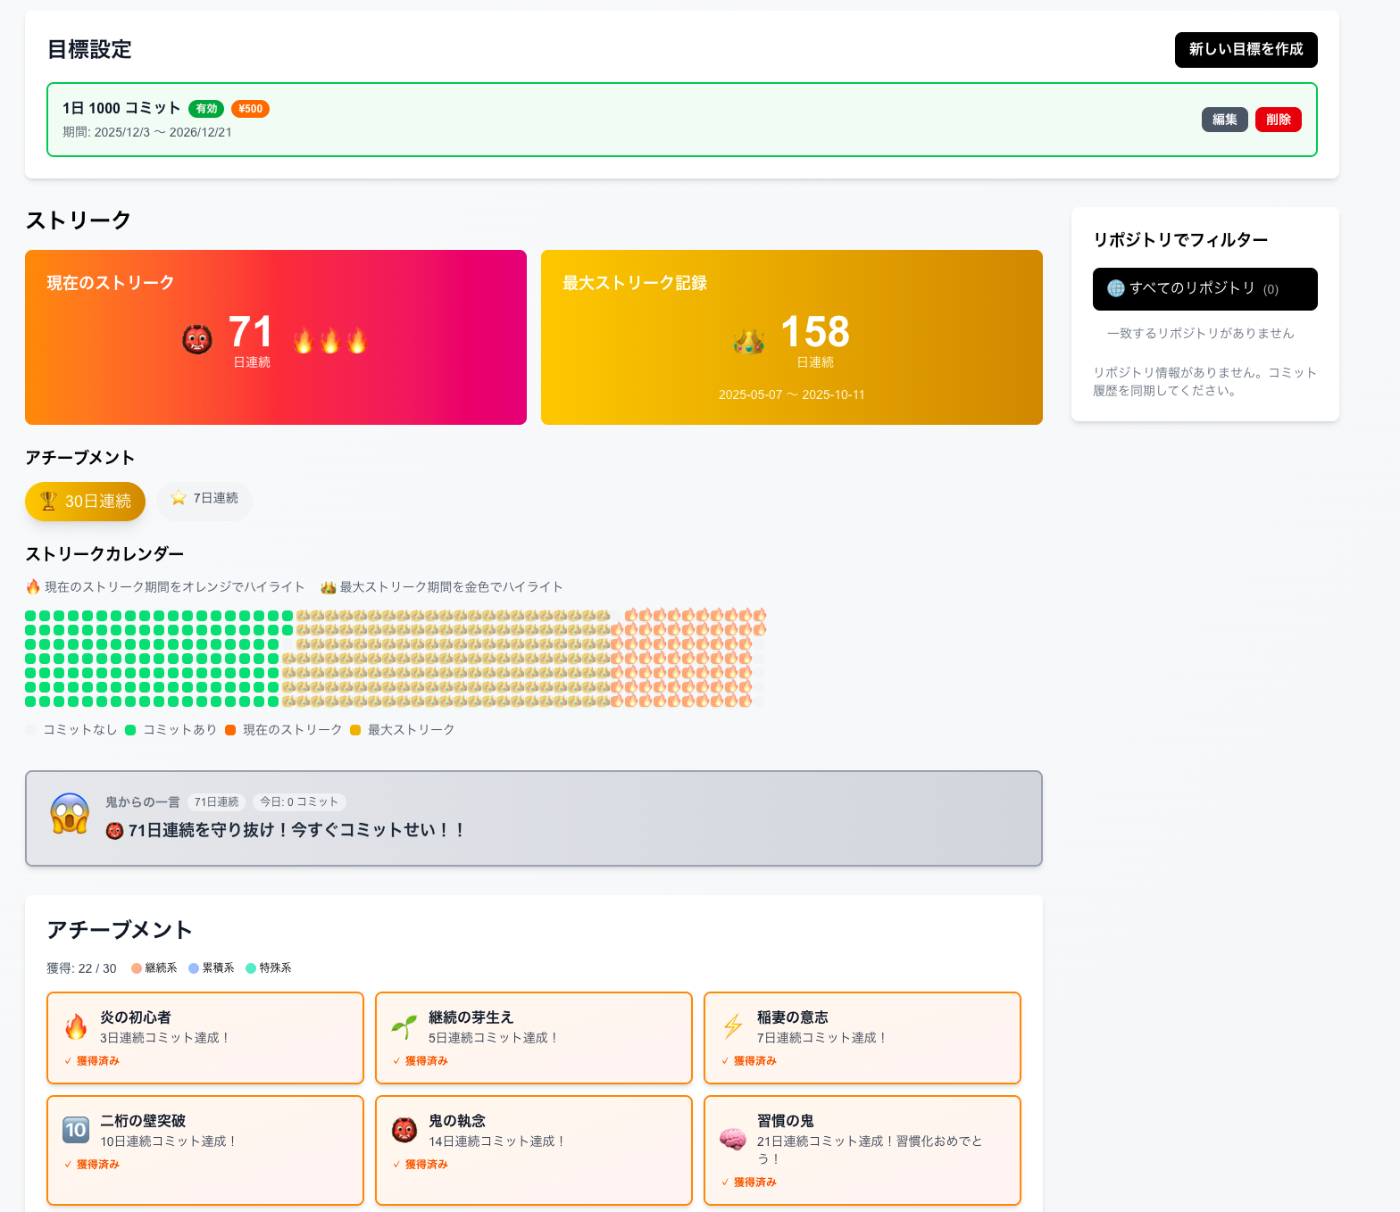Toggle the 特殊系 achievement filter
The width and height of the screenshot is (1400, 1212).
point(268,968)
